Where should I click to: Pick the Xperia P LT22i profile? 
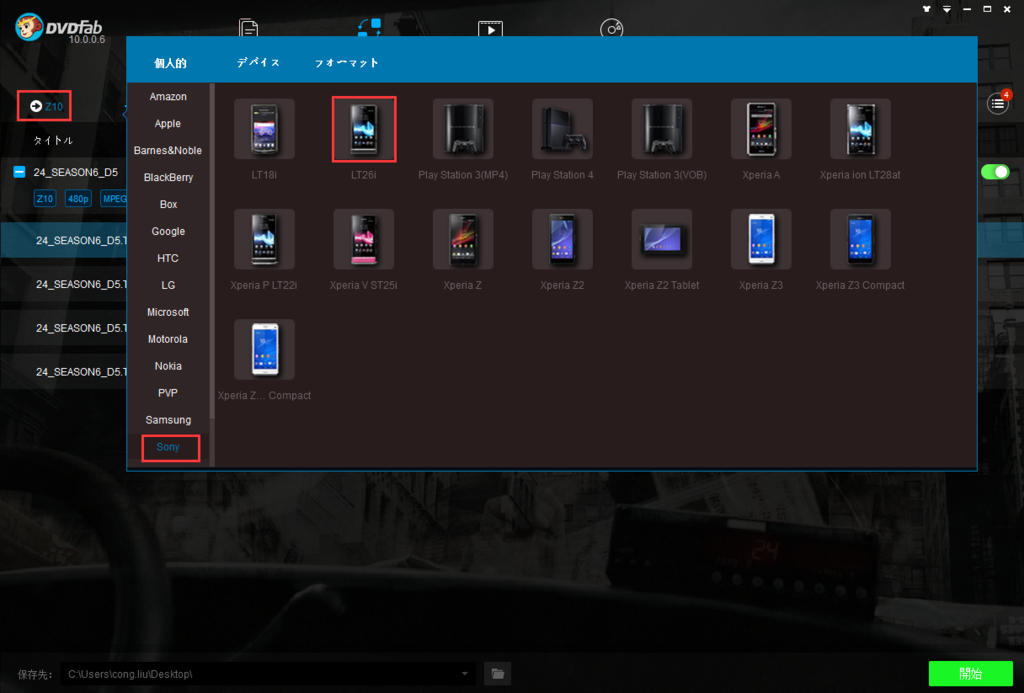click(x=264, y=240)
